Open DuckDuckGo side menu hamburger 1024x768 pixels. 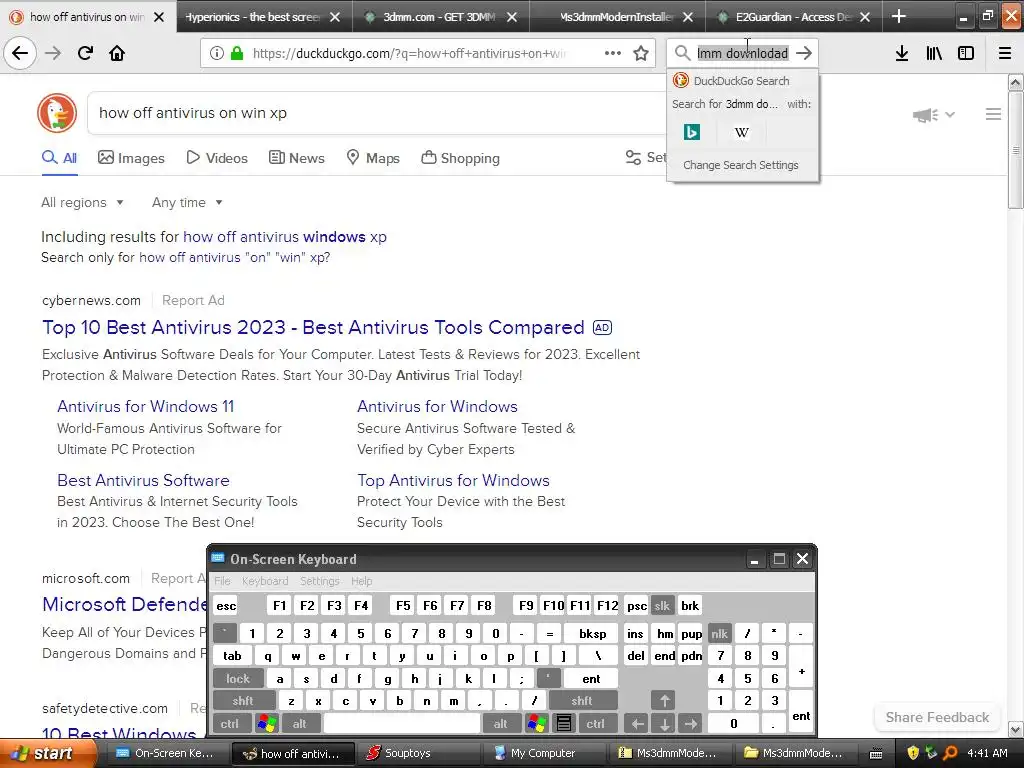[x=993, y=114]
